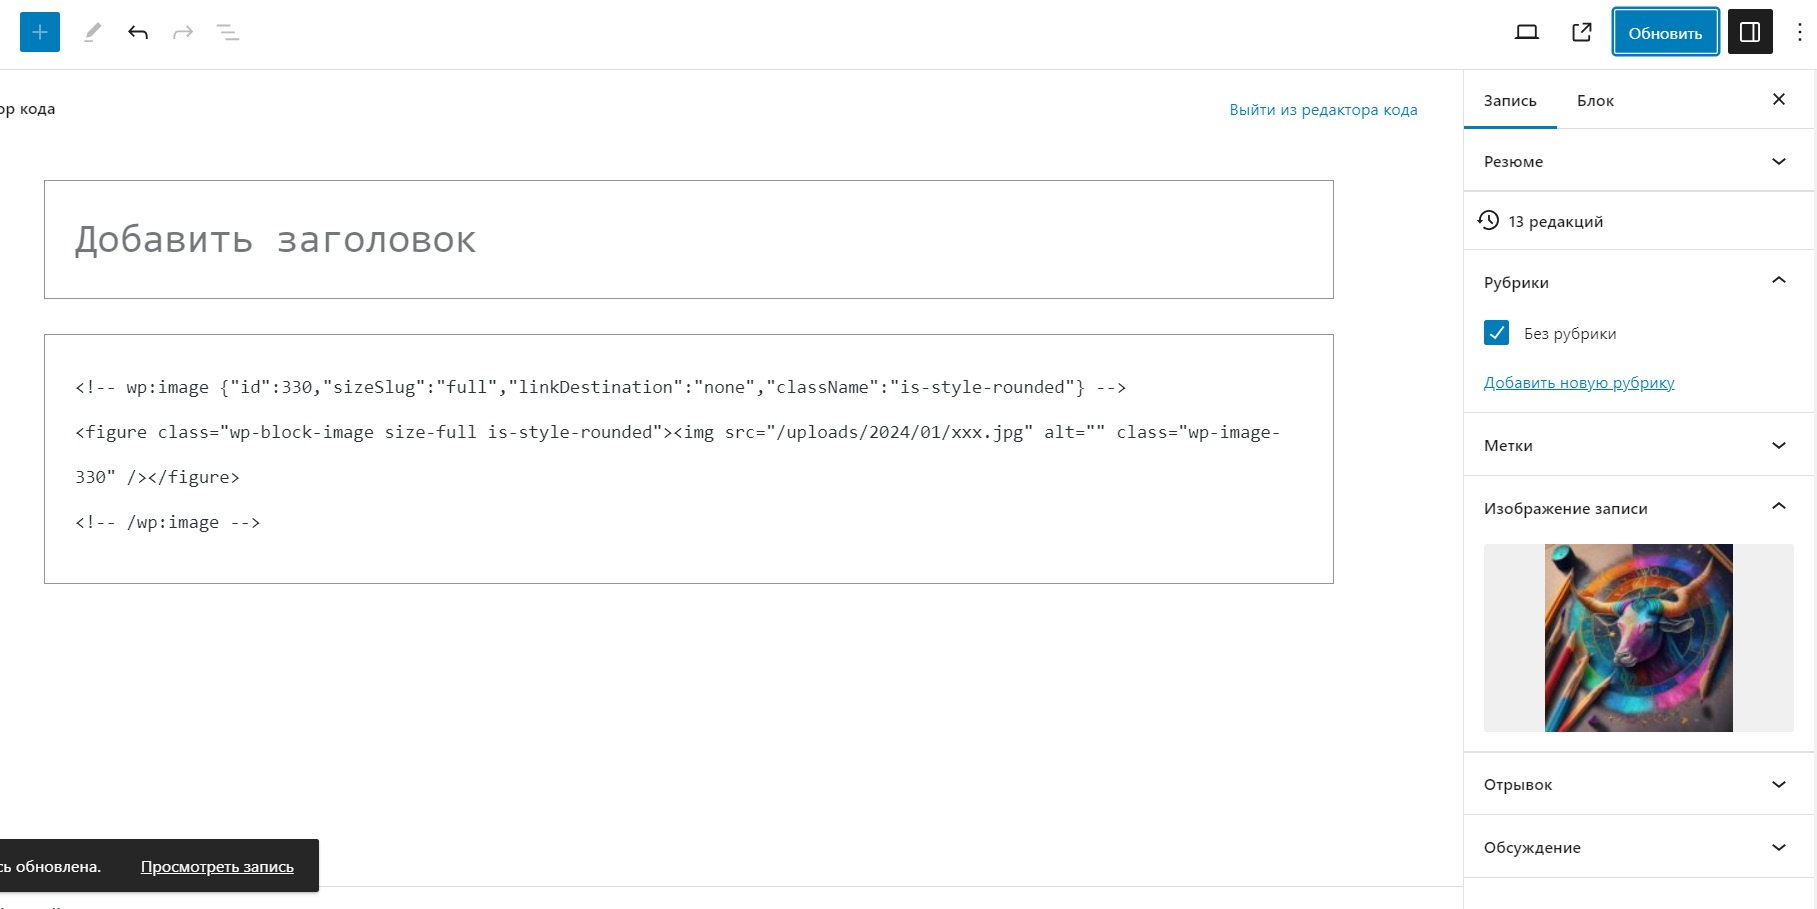Undo the last change

pyautogui.click(x=138, y=32)
